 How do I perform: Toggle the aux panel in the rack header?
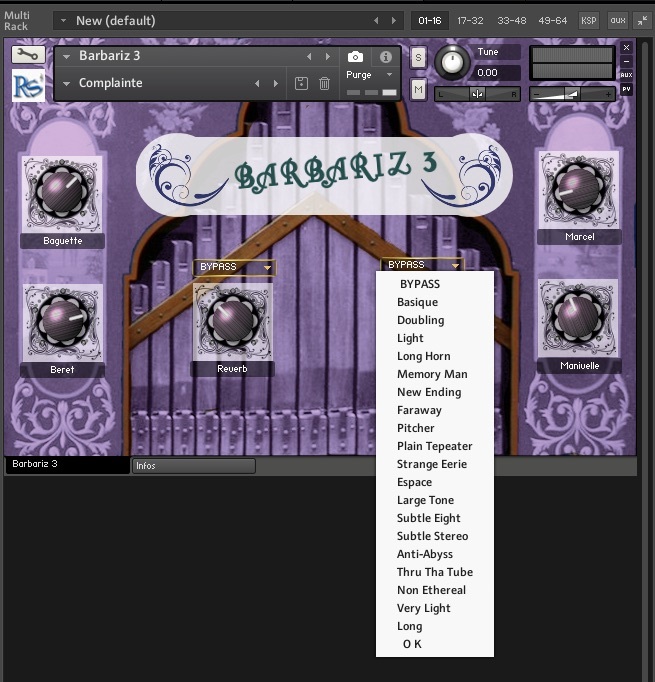pos(618,20)
